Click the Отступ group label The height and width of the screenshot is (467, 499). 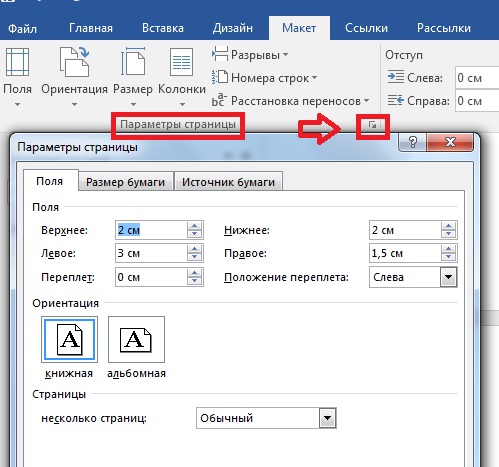pyautogui.click(x=404, y=55)
